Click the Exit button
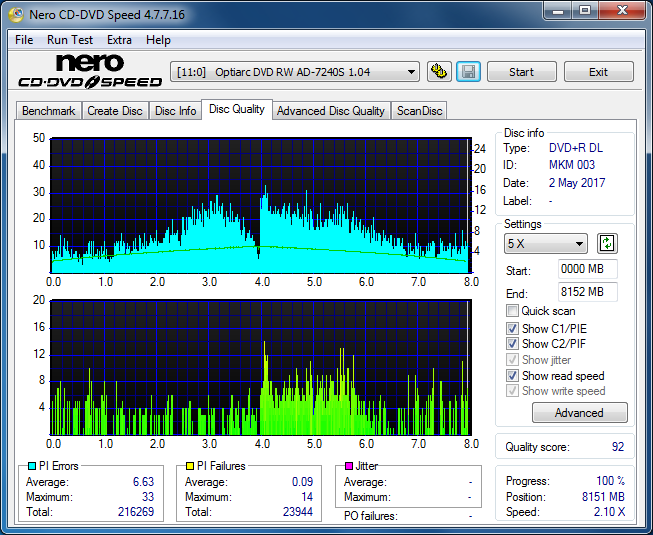This screenshot has width=653, height=535. [x=598, y=72]
